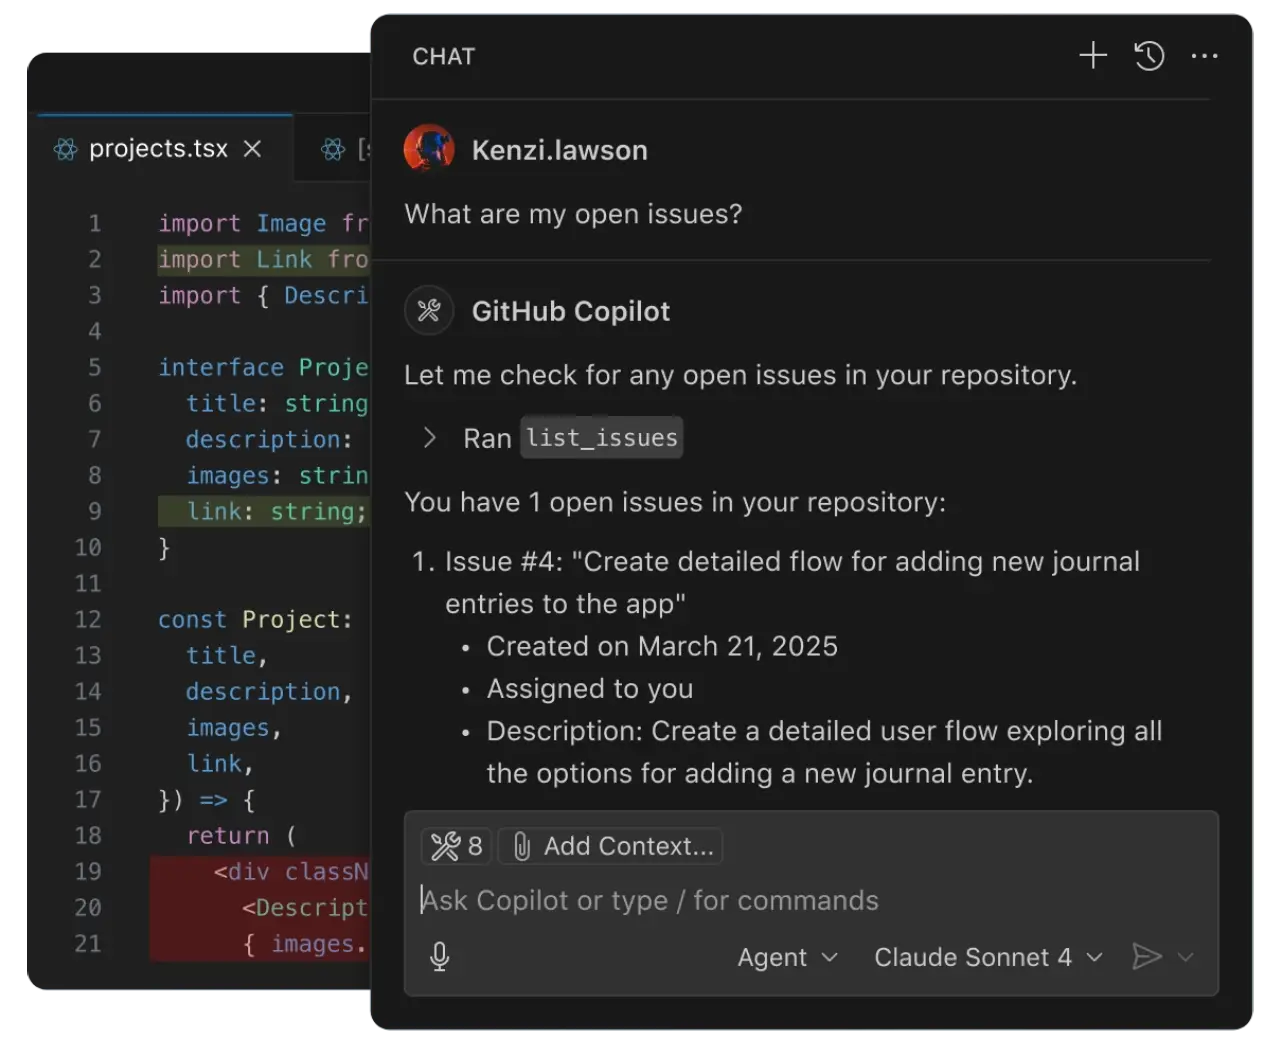Viewport: 1282px width, 1043px height.
Task: Open the Claude Sonnet 4 model picker
Action: [987, 957]
